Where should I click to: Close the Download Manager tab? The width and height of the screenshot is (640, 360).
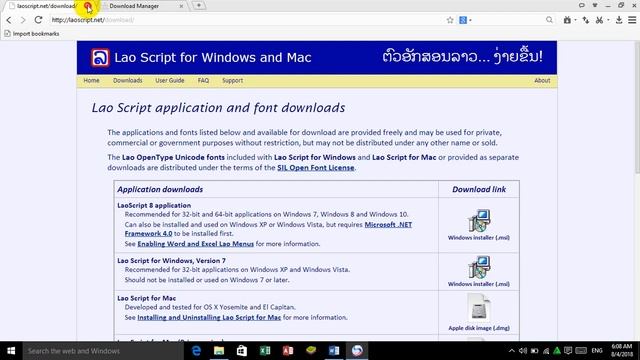click(181, 6)
